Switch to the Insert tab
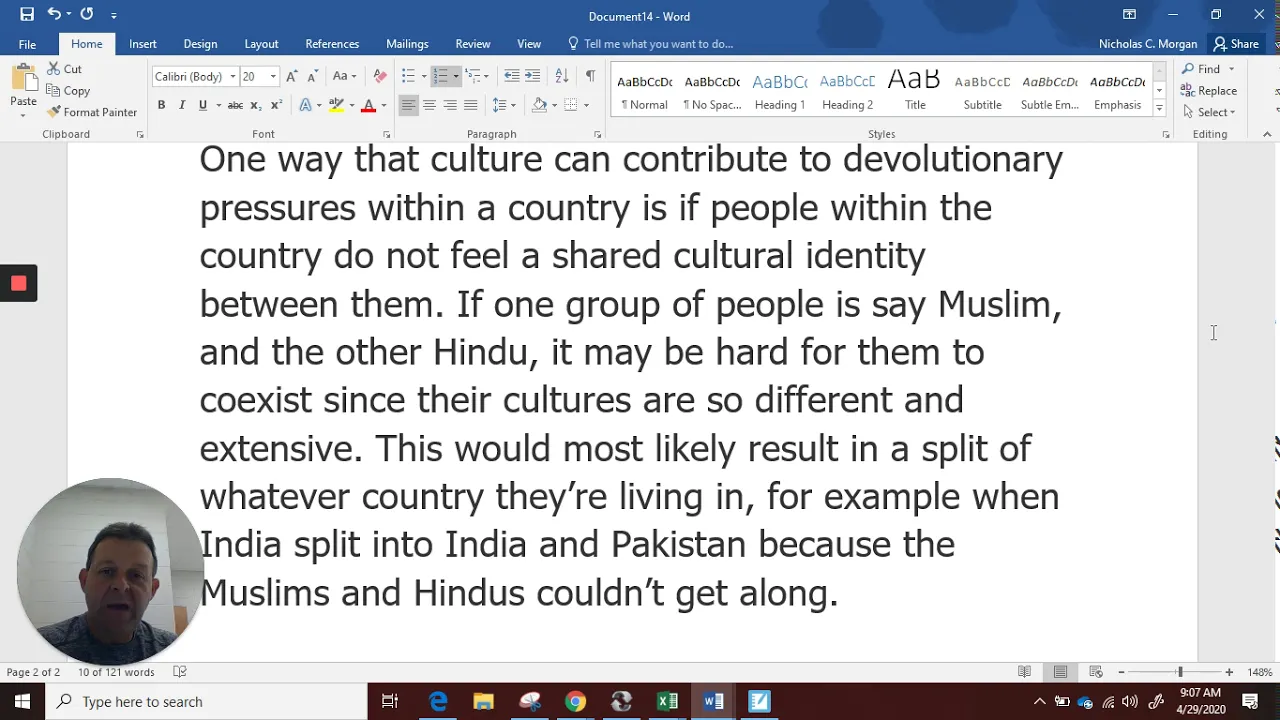 [142, 44]
